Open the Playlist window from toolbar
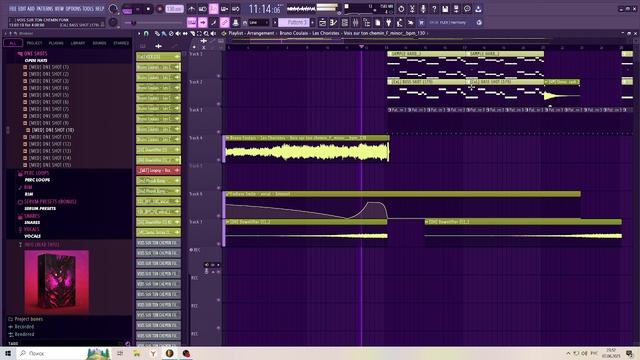This screenshot has width=640, height=360. point(323,22)
